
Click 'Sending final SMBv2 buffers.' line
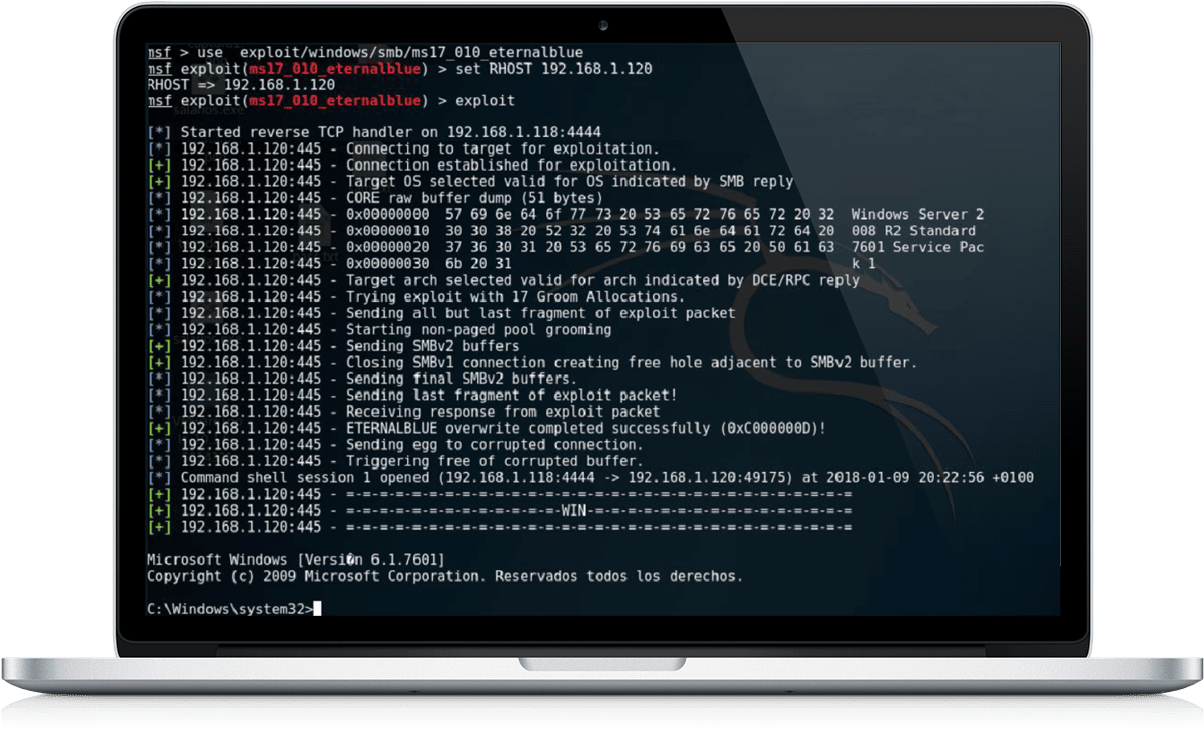[362, 379]
